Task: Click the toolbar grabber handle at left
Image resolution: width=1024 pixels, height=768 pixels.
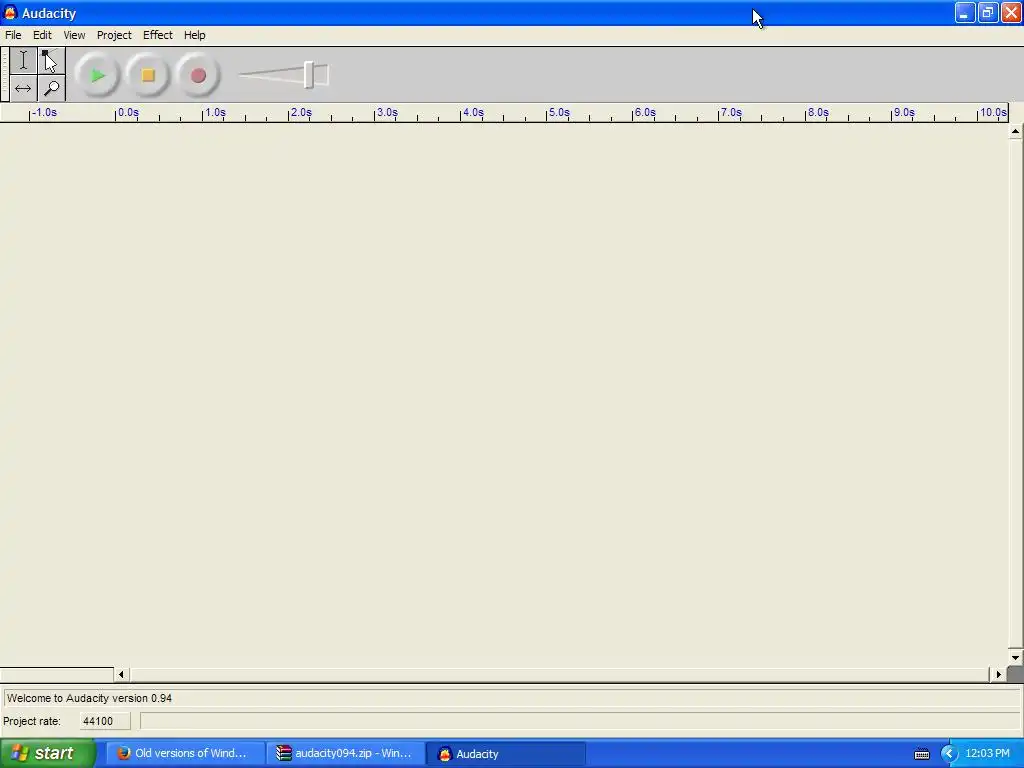Action: coord(5,74)
